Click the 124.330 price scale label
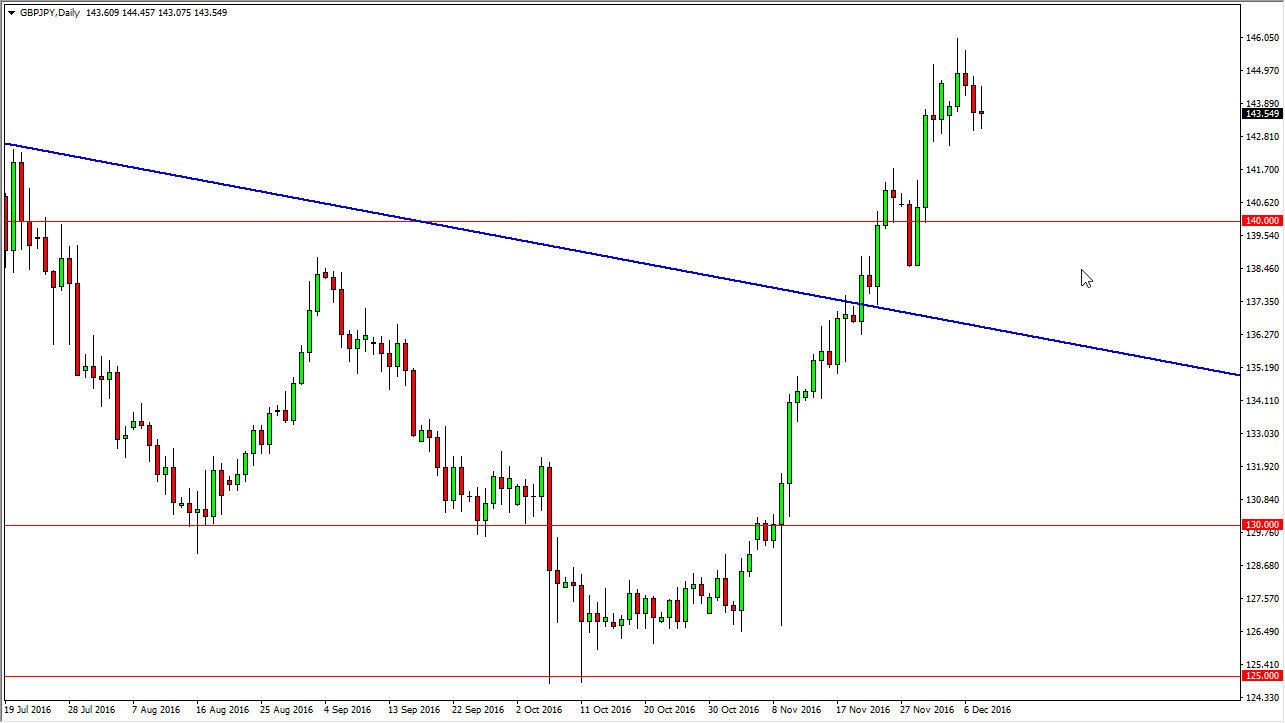Image resolution: width=1285 pixels, height=723 pixels. click(1261, 697)
